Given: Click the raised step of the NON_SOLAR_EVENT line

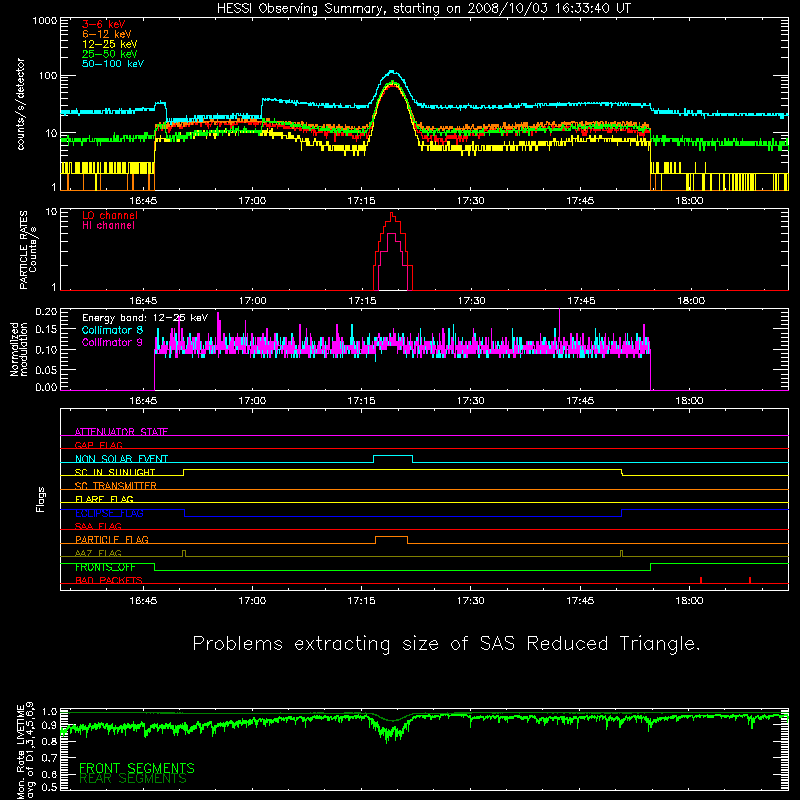Looking at the screenshot, I should [x=393, y=456].
